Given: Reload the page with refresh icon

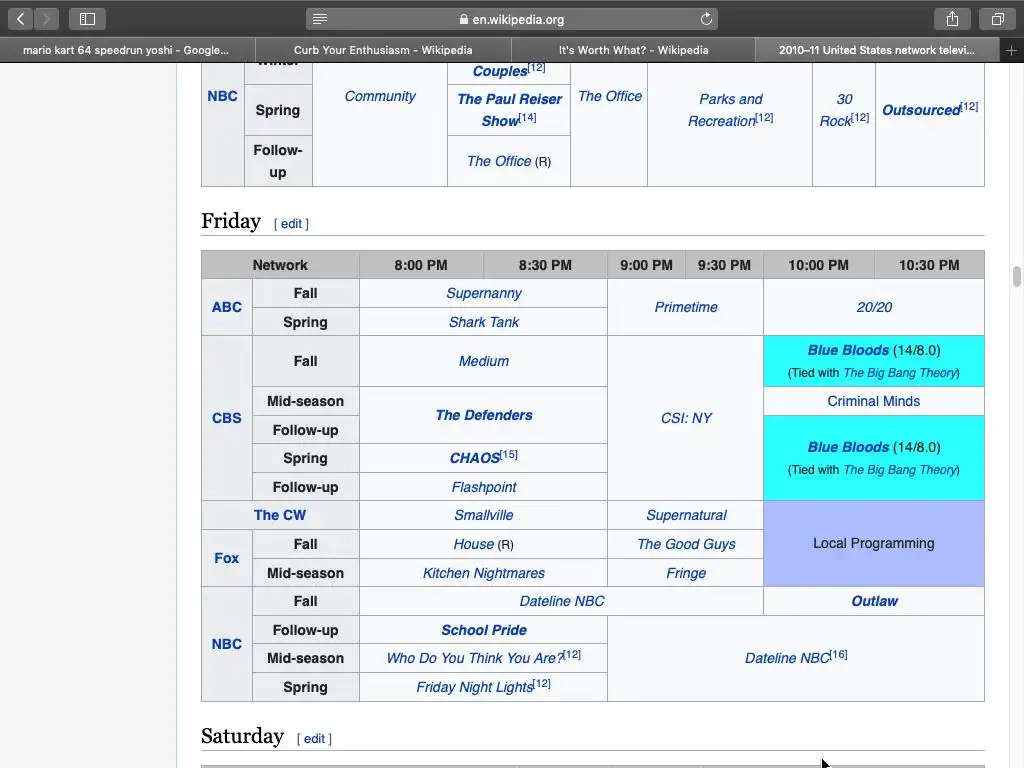Looking at the screenshot, I should coord(706,19).
